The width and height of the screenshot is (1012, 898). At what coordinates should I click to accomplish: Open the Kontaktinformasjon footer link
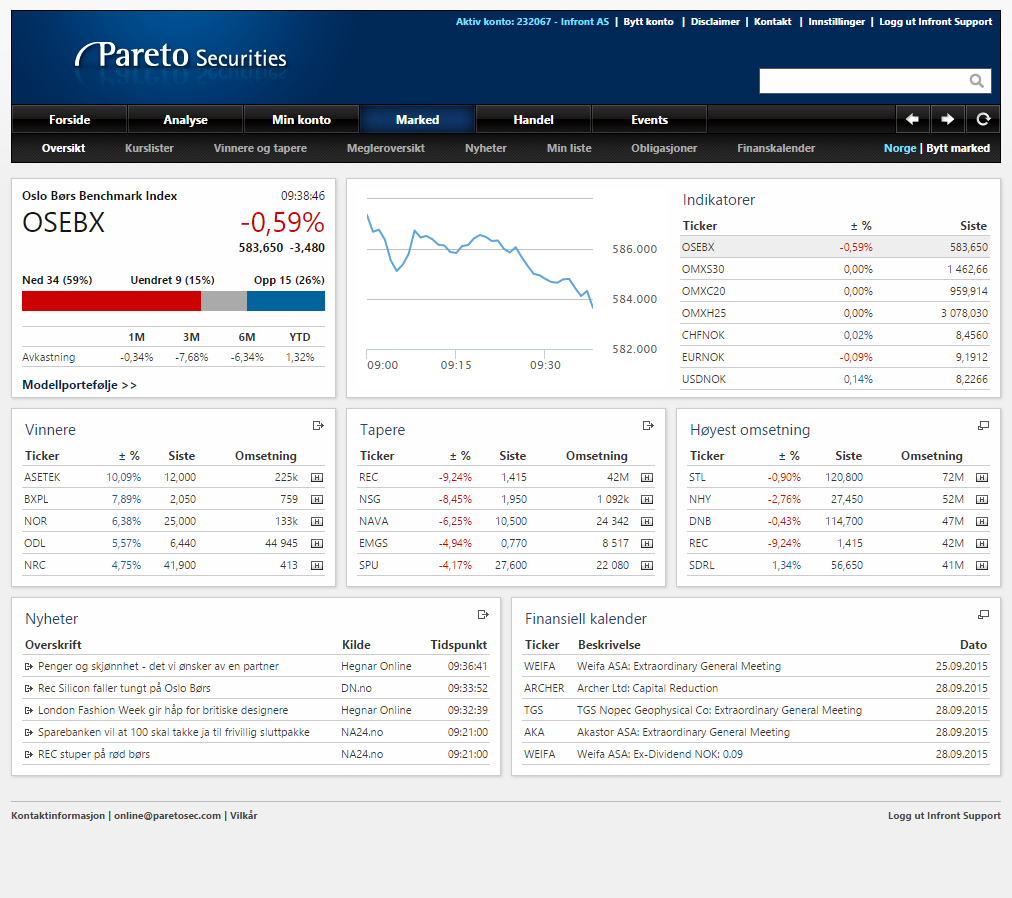click(57, 815)
